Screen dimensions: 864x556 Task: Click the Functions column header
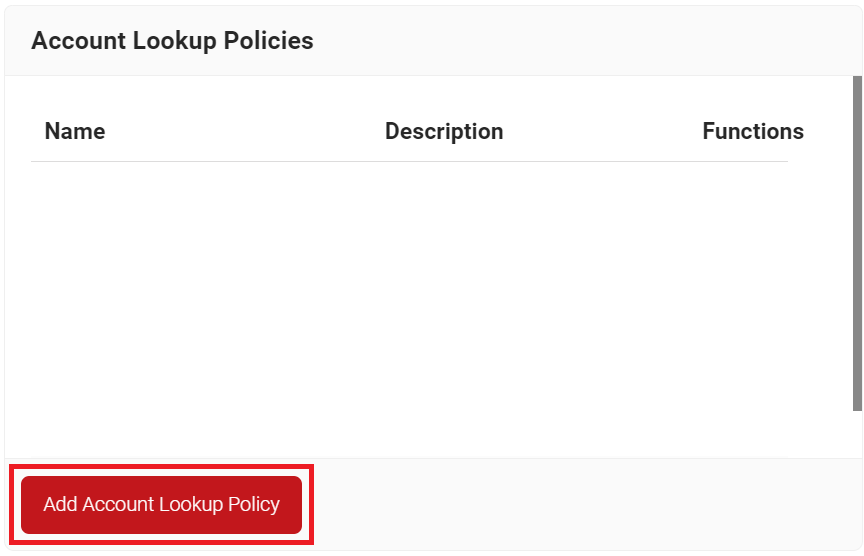pos(753,132)
